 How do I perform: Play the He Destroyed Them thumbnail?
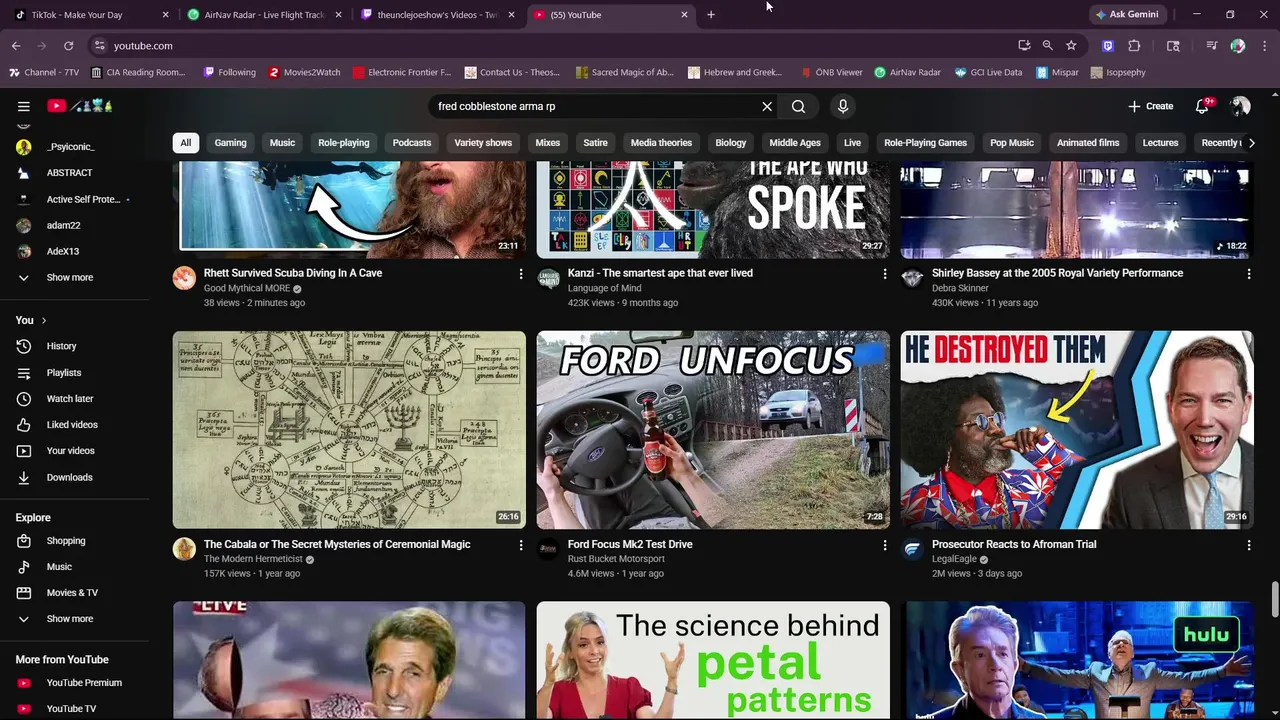1077,430
